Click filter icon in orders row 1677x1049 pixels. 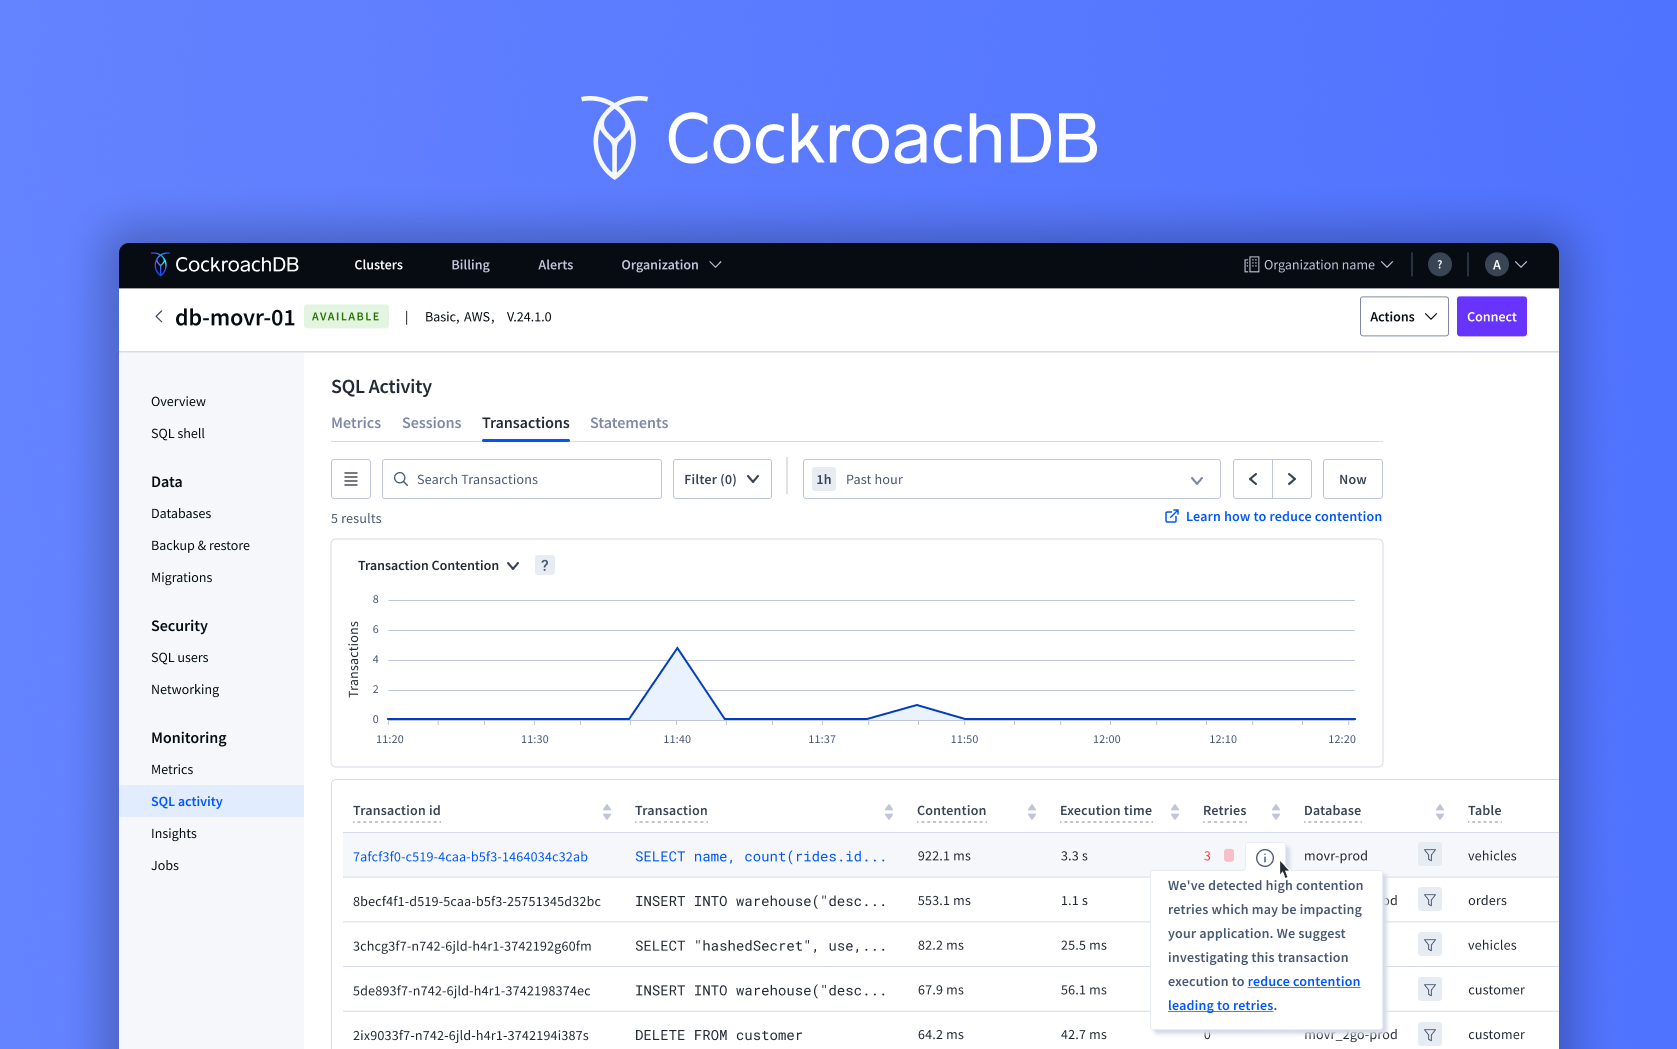click(x=1430, y=900)
